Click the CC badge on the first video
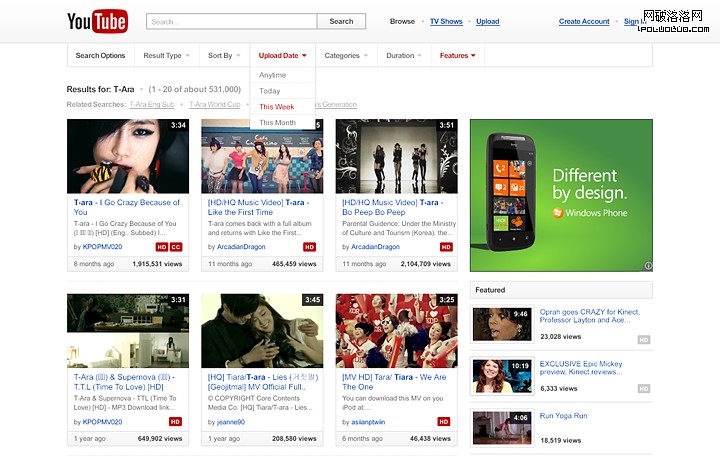Image resolution: width=720 pixels, height=456 pixels. (176, 246)
